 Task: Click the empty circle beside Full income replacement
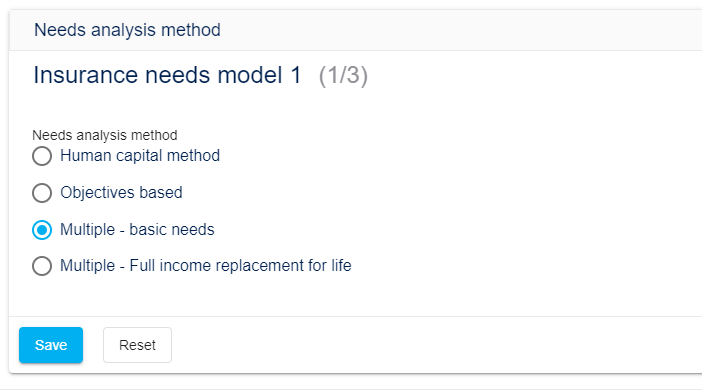[x=42, y=266]
